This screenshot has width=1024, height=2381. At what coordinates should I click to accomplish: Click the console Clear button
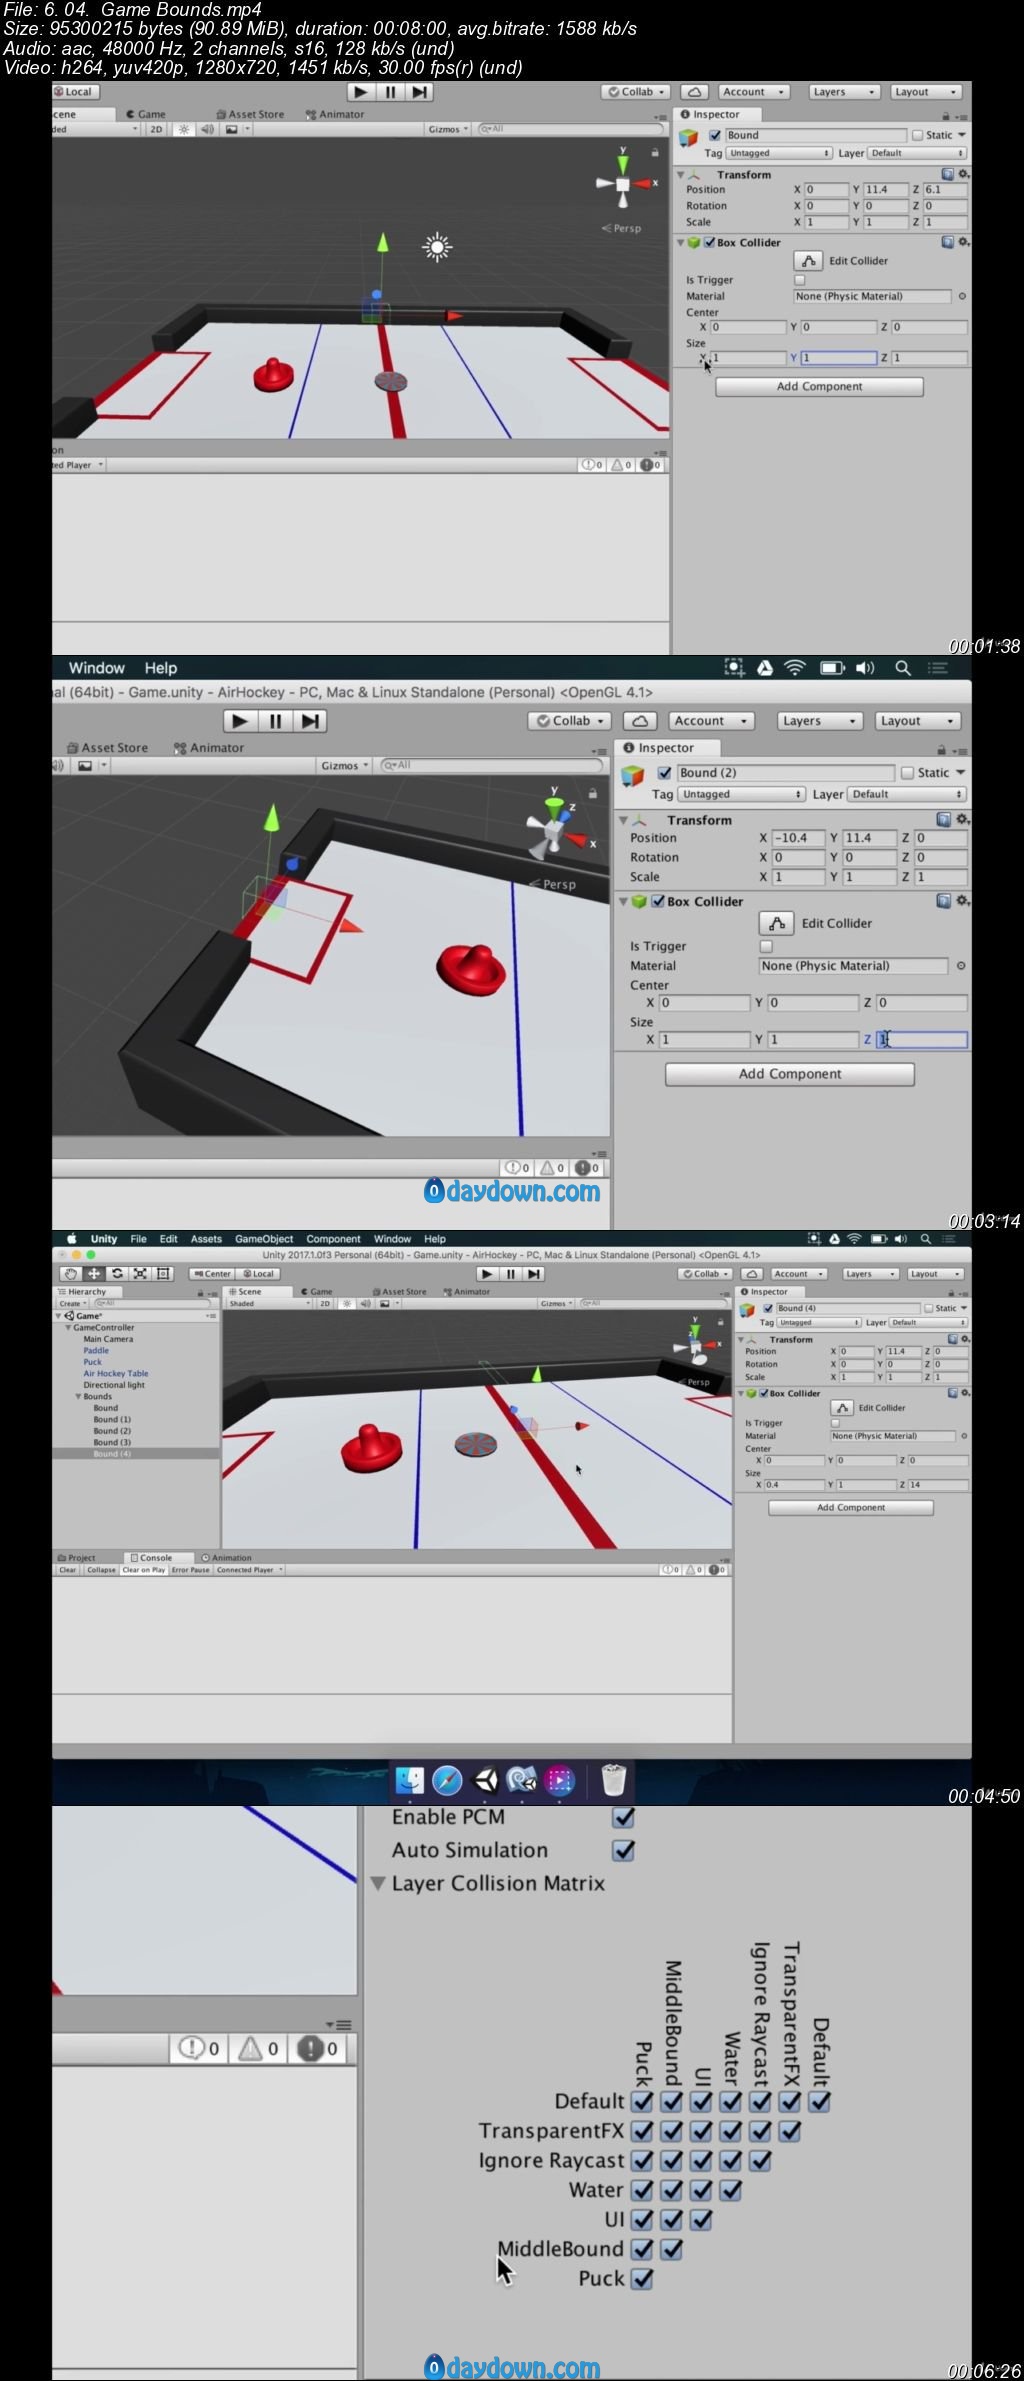[68, 1570]
